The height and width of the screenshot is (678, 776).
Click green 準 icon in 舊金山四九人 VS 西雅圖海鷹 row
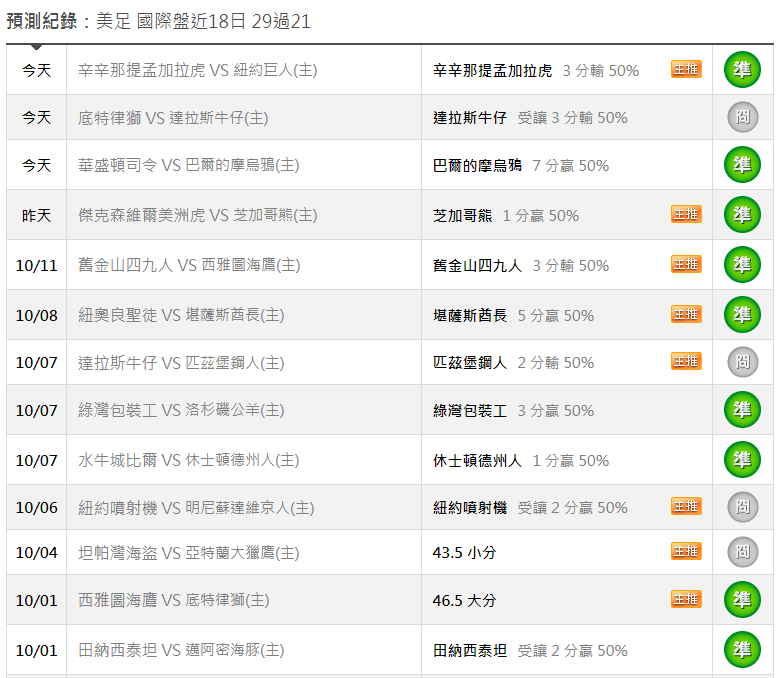coord(742,265)
